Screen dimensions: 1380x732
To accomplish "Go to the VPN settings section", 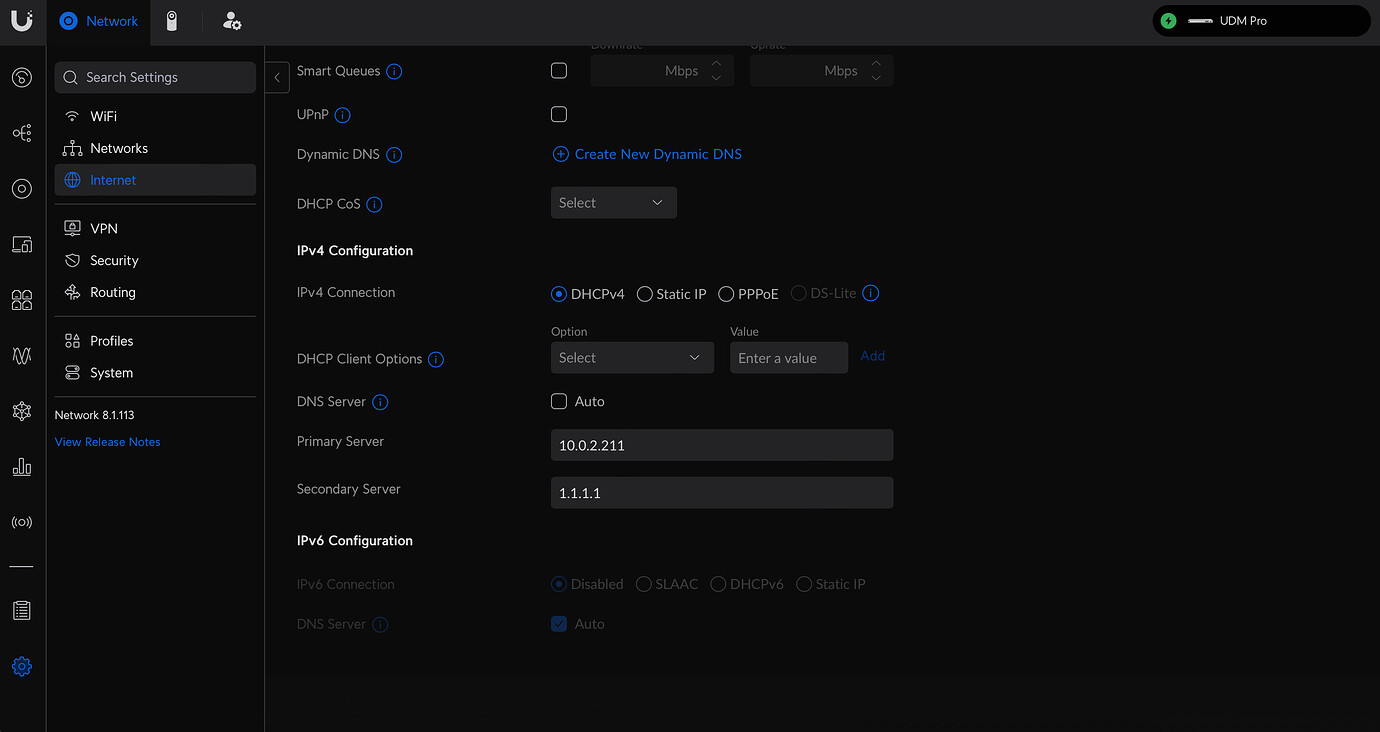I will [x=102, y=228].
